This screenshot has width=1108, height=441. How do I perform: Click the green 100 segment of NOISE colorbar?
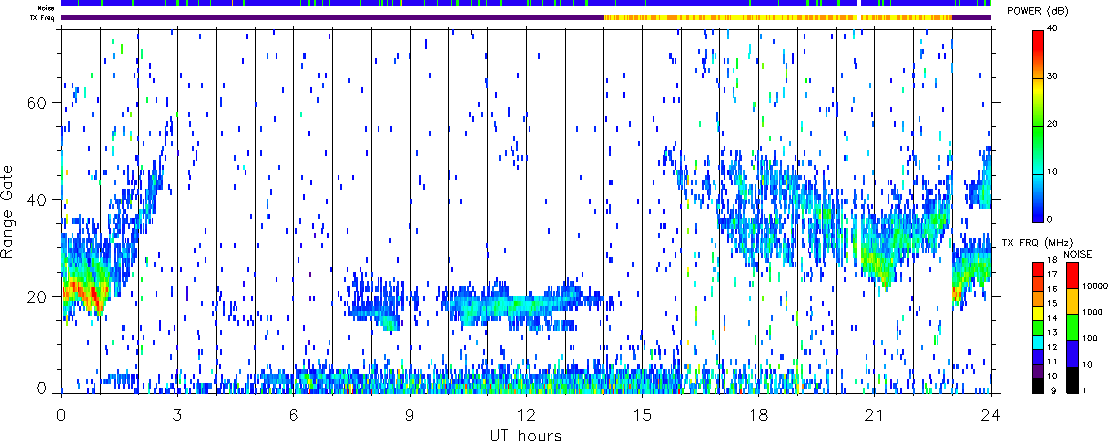point(1071,326)
